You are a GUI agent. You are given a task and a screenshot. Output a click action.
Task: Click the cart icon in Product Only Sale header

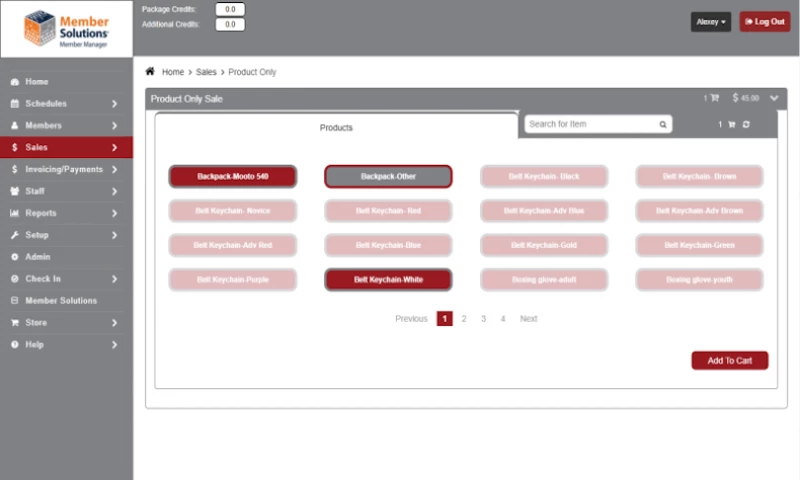pyautogui.click(x=714, y=98)
